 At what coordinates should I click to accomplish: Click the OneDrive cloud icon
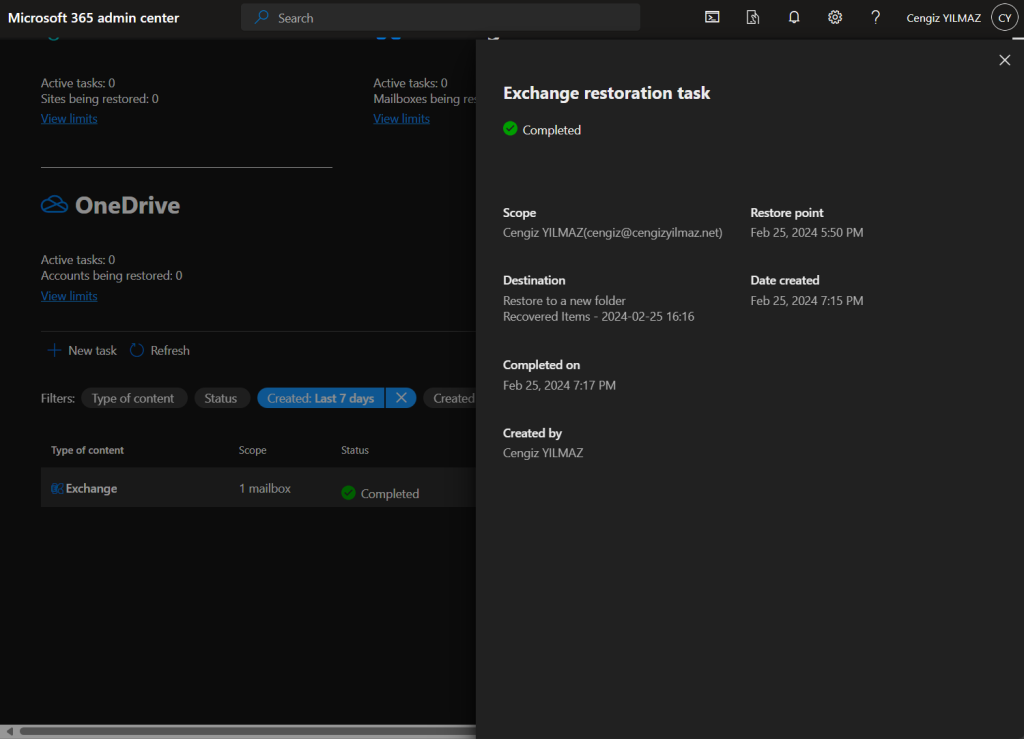54,205
